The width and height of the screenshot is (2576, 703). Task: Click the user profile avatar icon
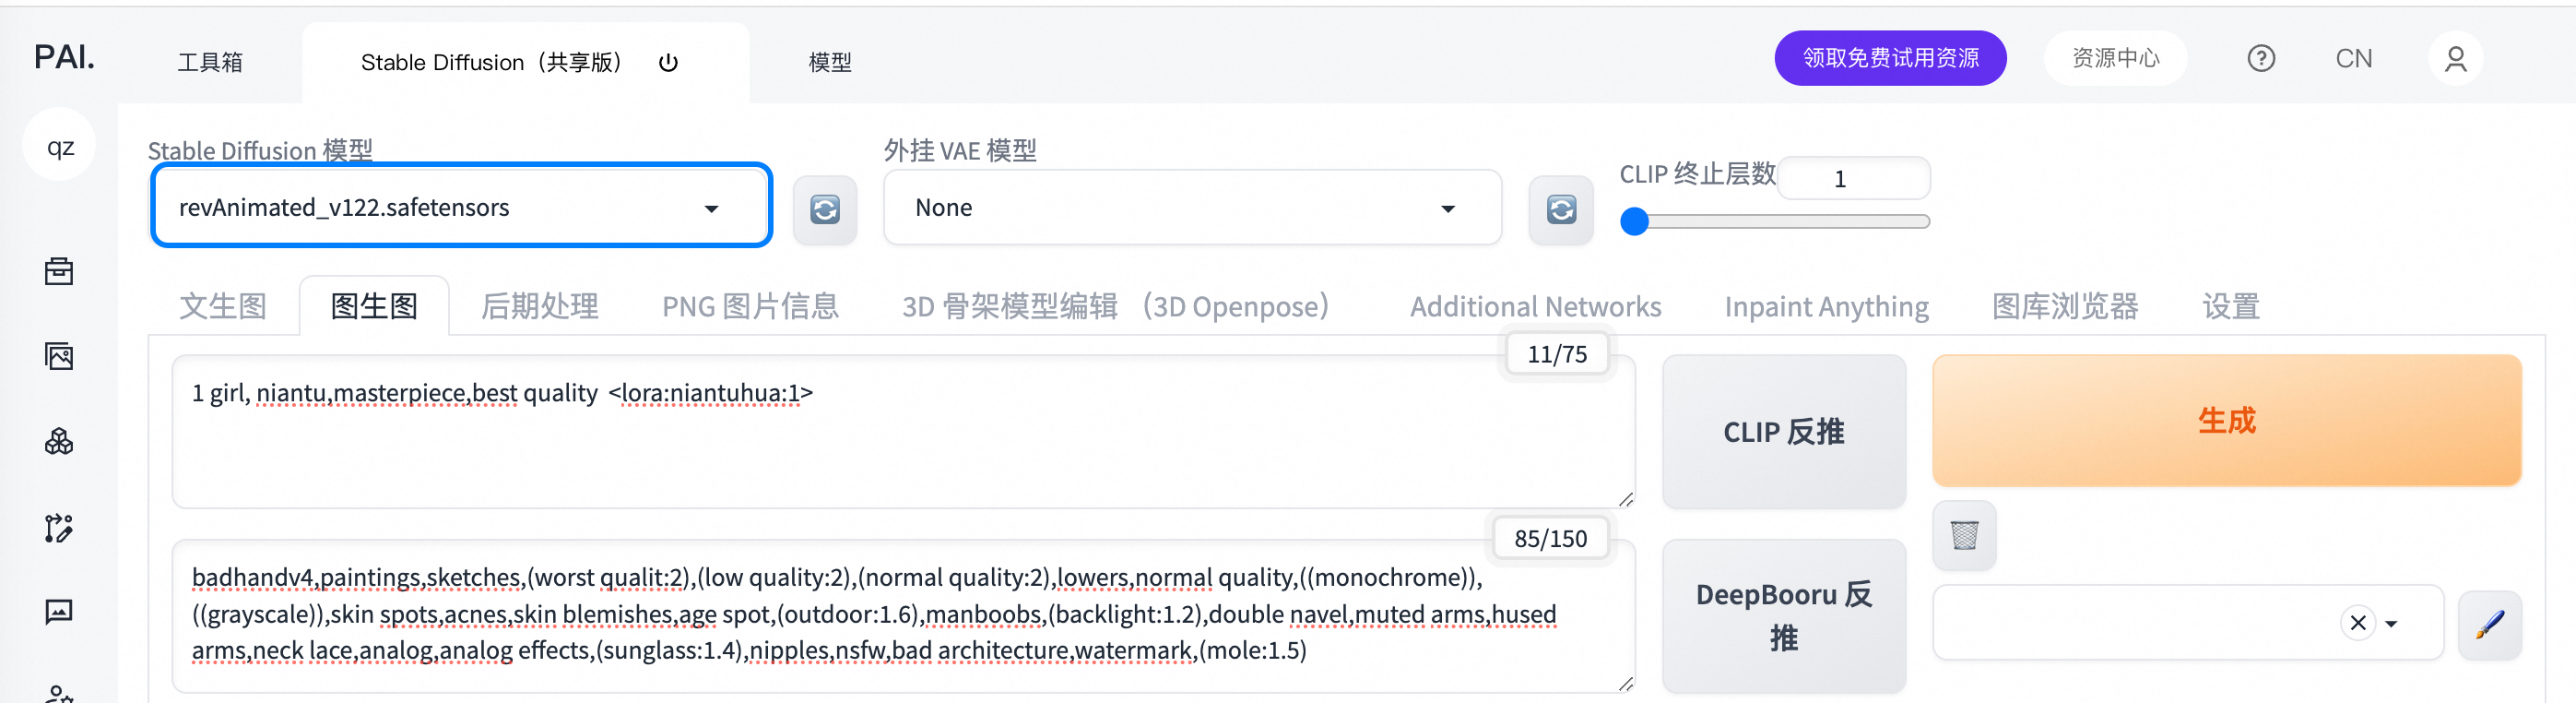pyautogui.click(x=2455, y=59)
